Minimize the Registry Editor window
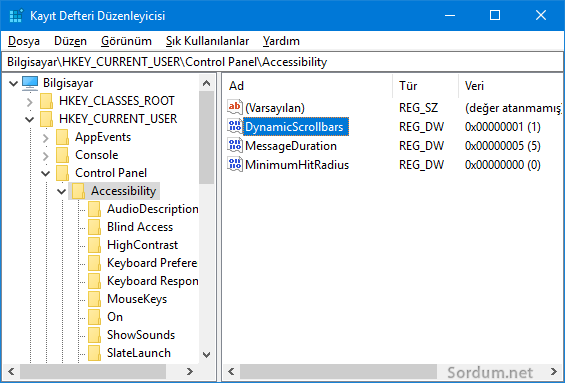 tap(450, 15)
